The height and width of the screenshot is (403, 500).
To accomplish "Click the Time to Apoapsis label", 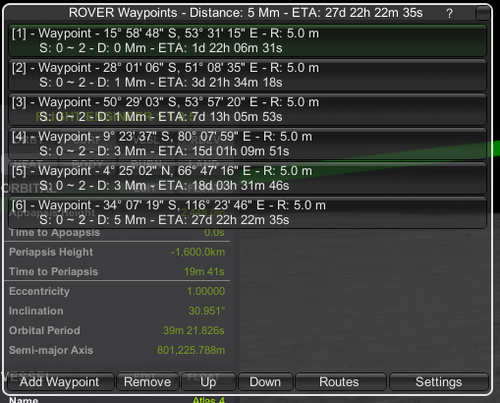I will 54,233.
